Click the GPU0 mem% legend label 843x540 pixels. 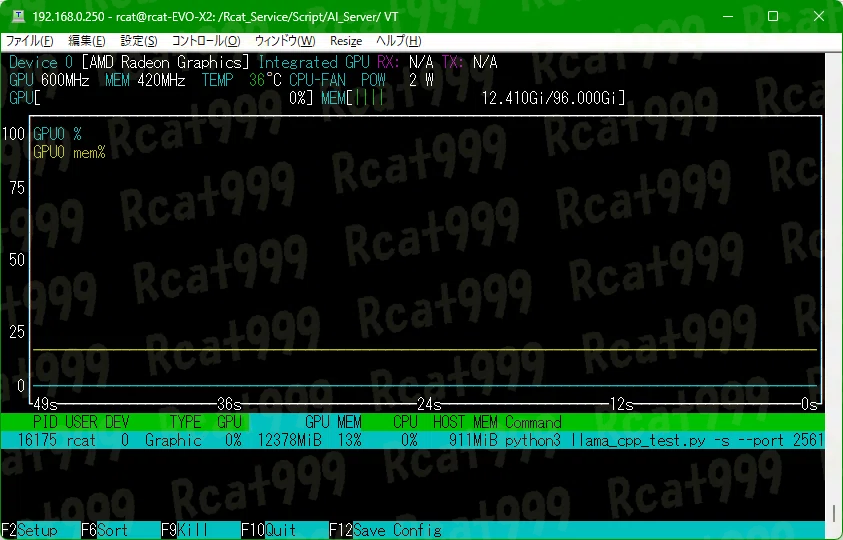click(x=69, y=152)
